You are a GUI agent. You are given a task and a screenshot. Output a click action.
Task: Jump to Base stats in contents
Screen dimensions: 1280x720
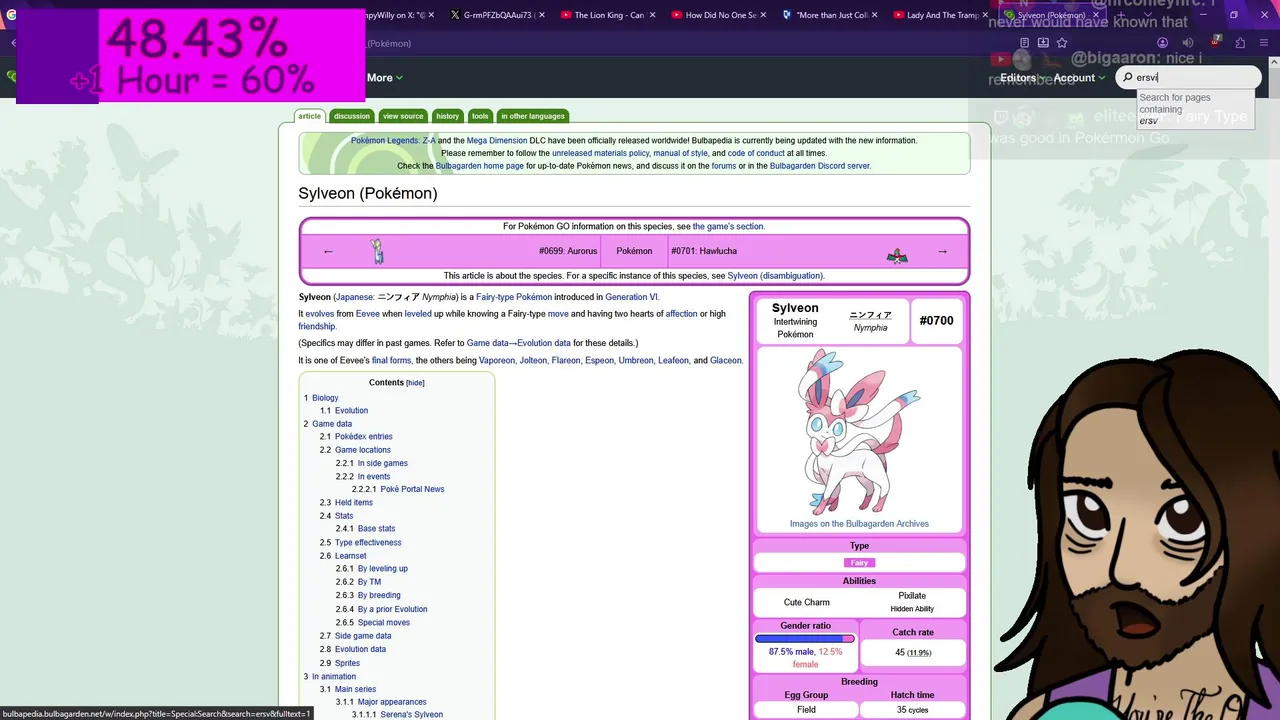376,529
